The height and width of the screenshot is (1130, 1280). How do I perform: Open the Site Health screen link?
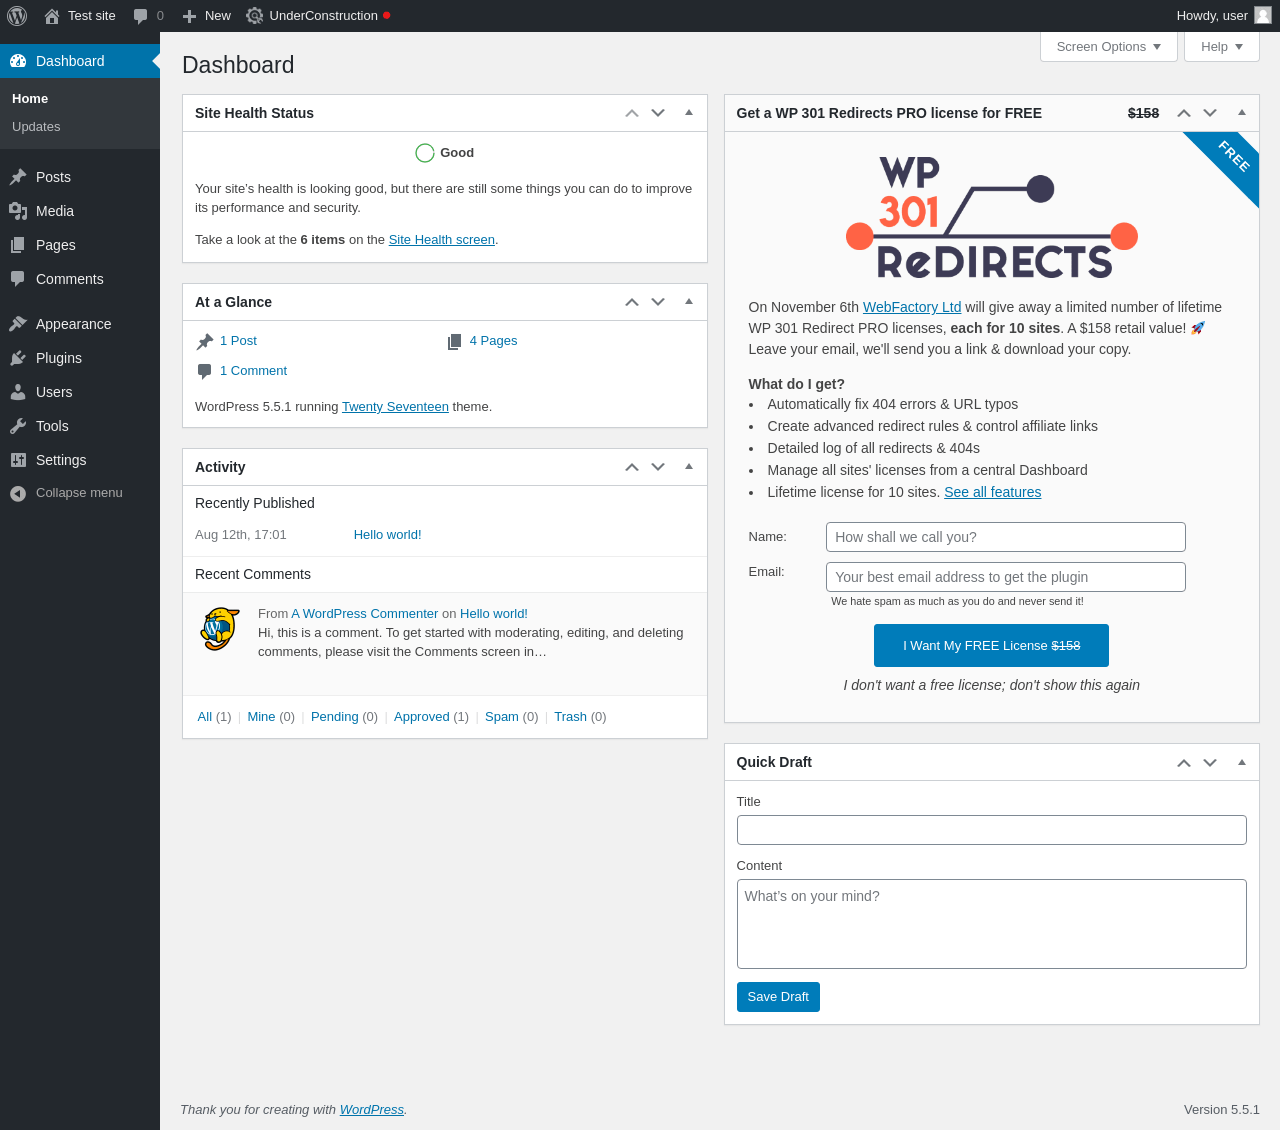pyautogui.click(x=442, y=240)
